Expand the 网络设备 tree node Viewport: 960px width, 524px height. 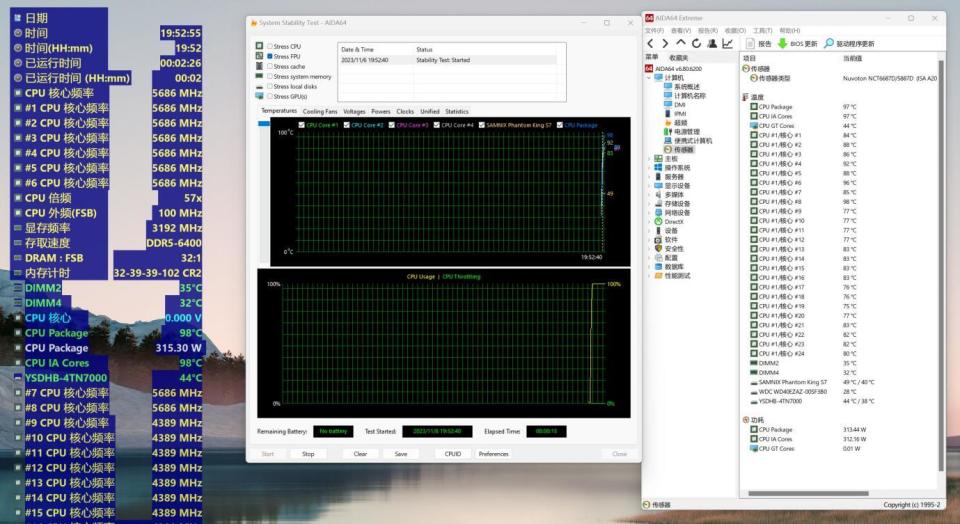(x=648, y=212)
